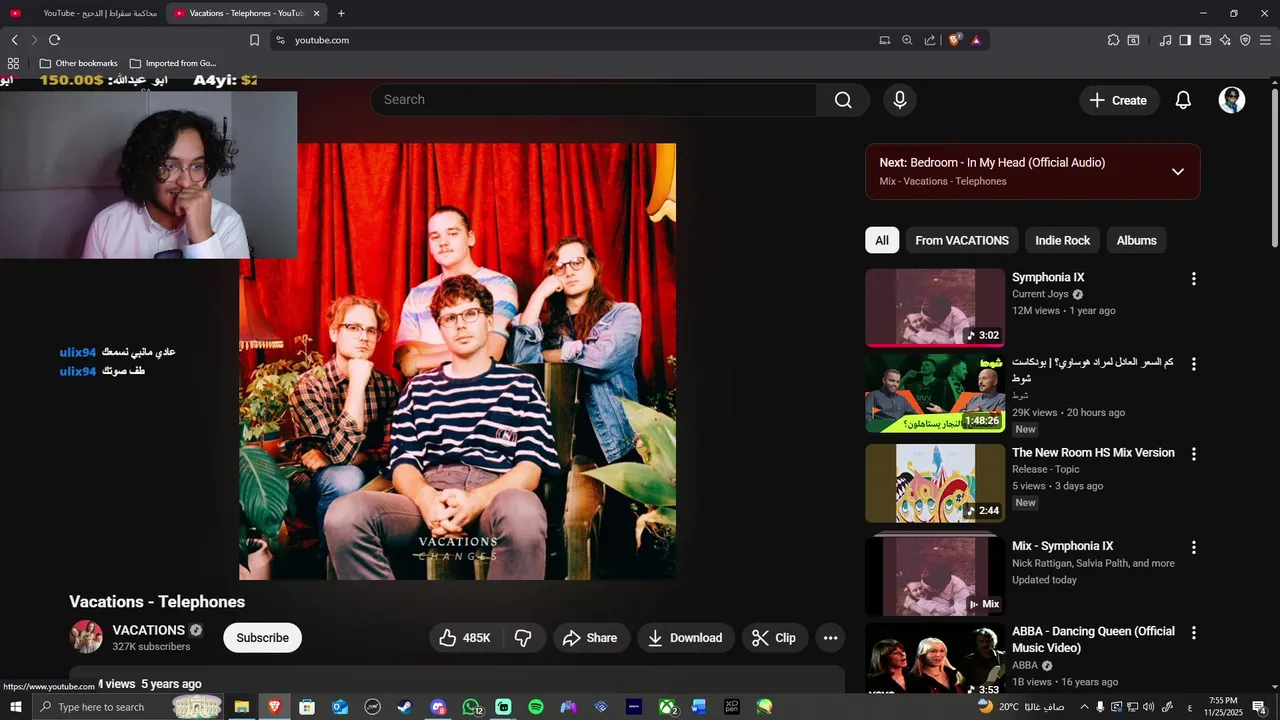Open the YouTube notifications bell
The image size is (1280, 720).
(1183, 100)
